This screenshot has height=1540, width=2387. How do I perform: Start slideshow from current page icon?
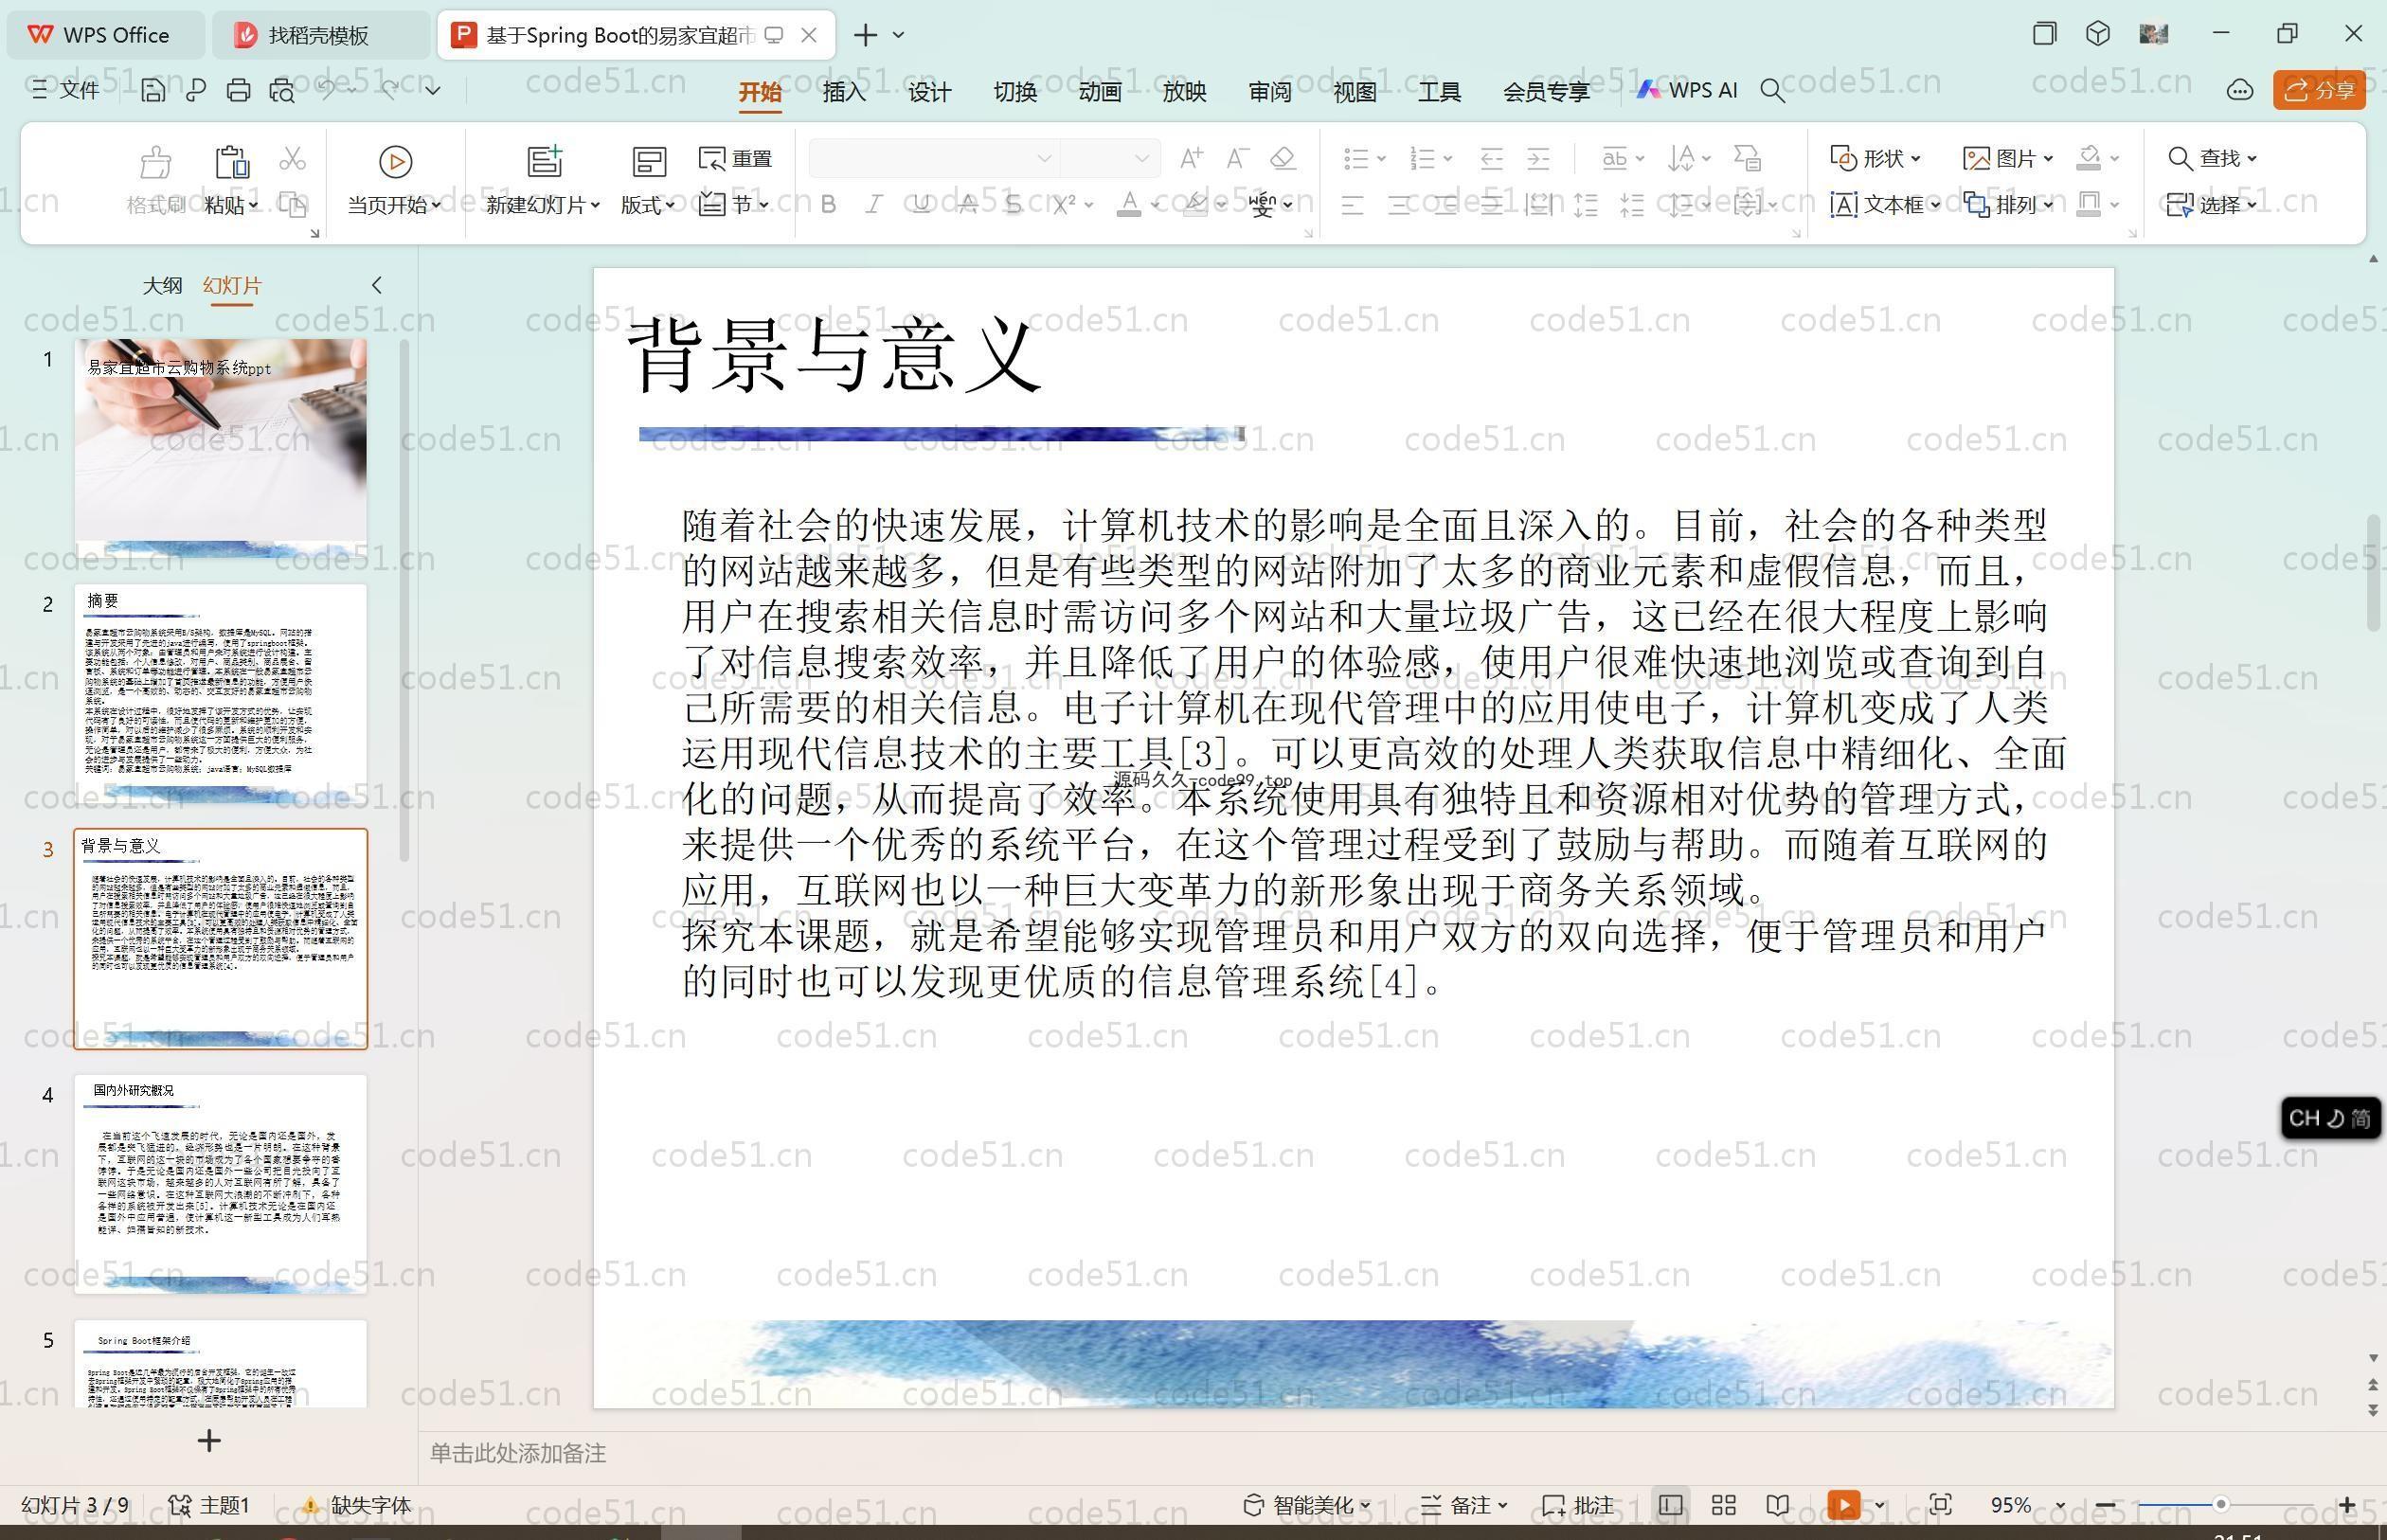(x=395, y=161)
